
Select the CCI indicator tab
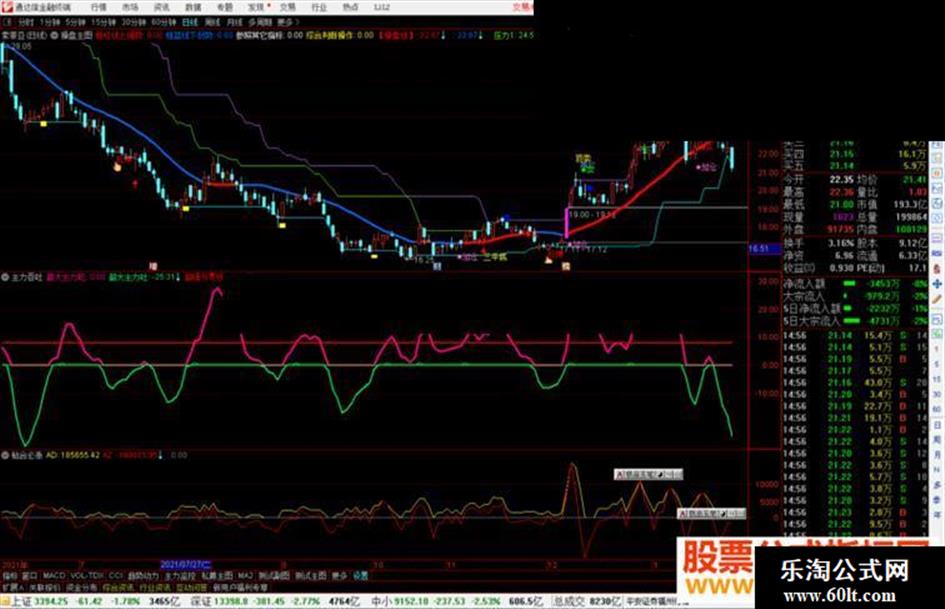coord(116,576)
